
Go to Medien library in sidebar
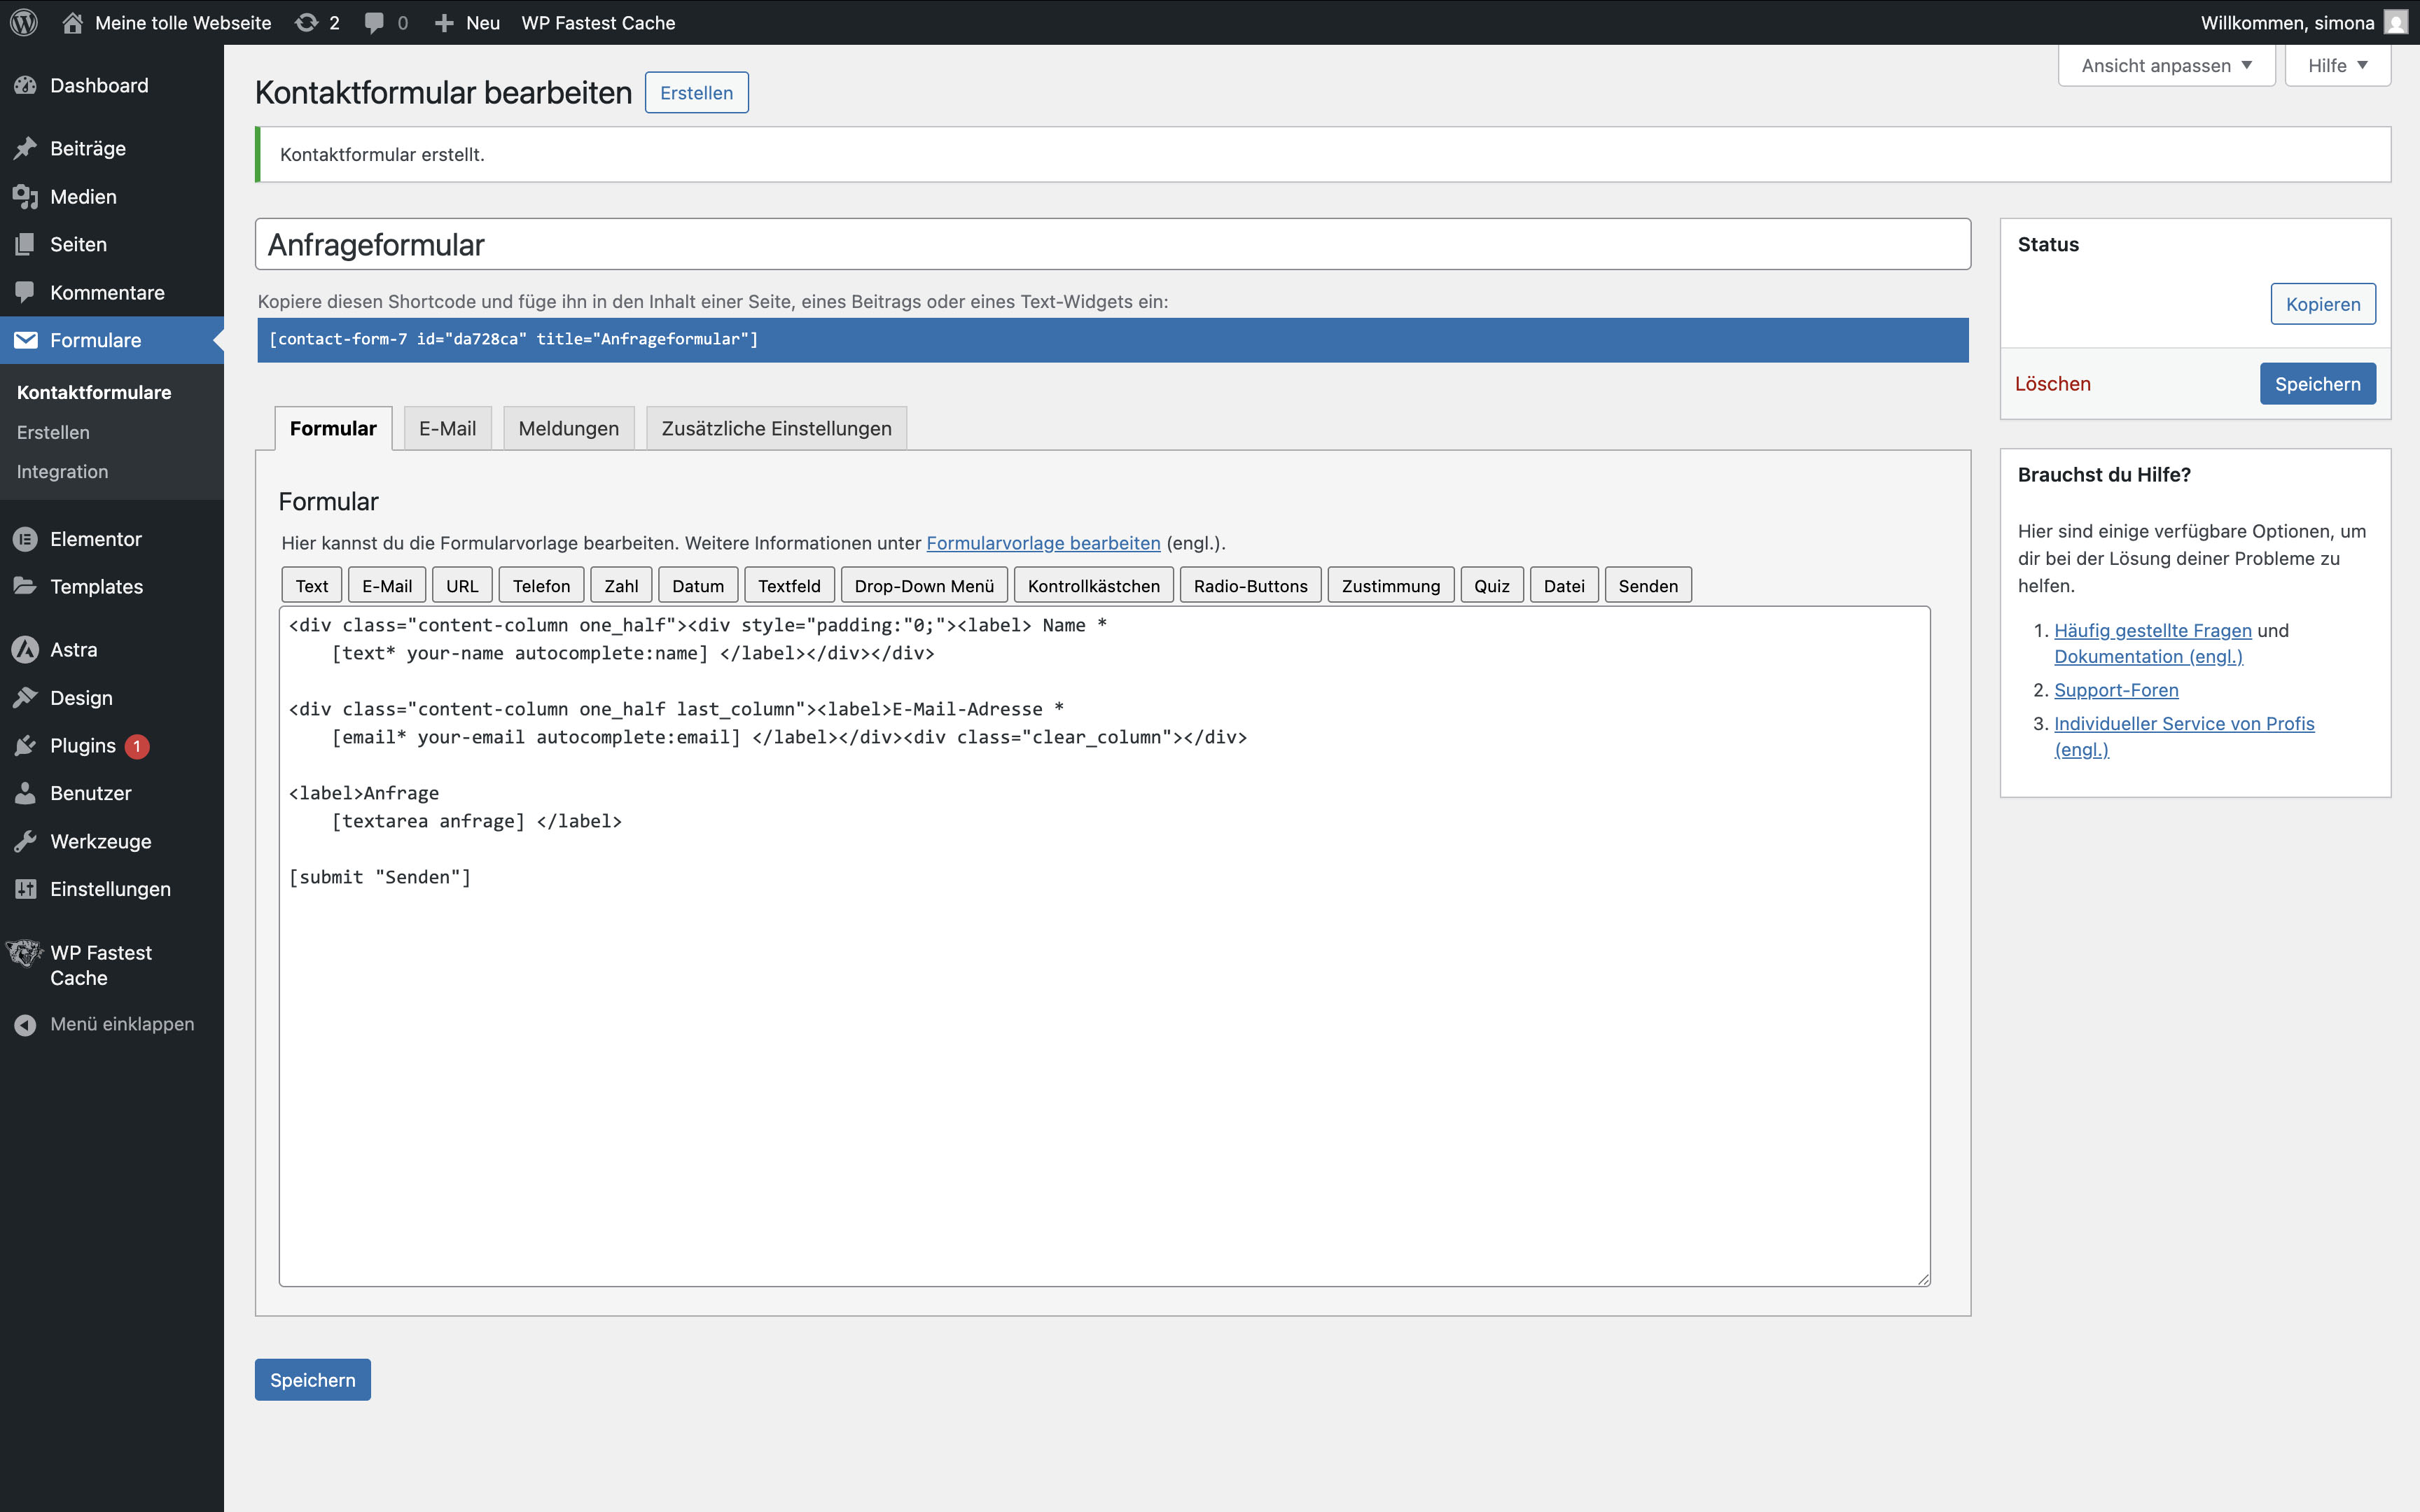click(x=83, y=197)
